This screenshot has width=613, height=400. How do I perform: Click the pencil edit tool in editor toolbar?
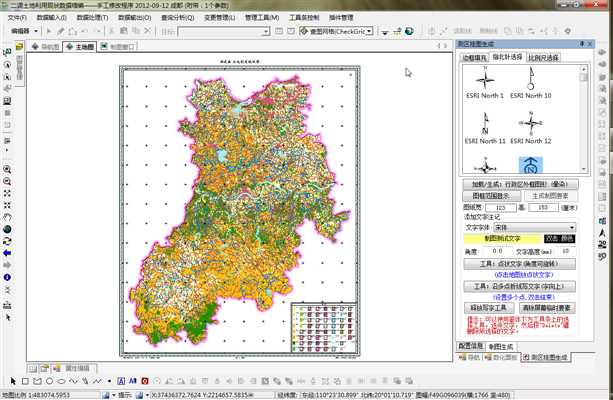click(x=61, y=31)
